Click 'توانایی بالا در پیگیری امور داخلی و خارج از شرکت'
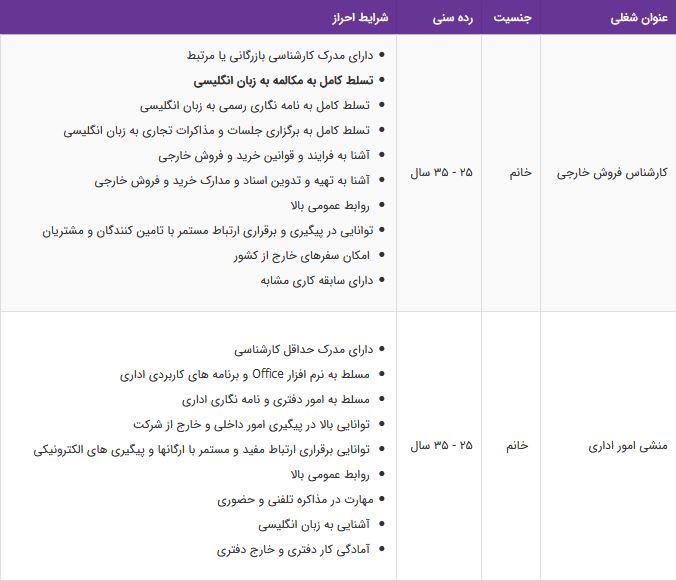Viewport: 676px width, 581px height. [x=251, y=425]
